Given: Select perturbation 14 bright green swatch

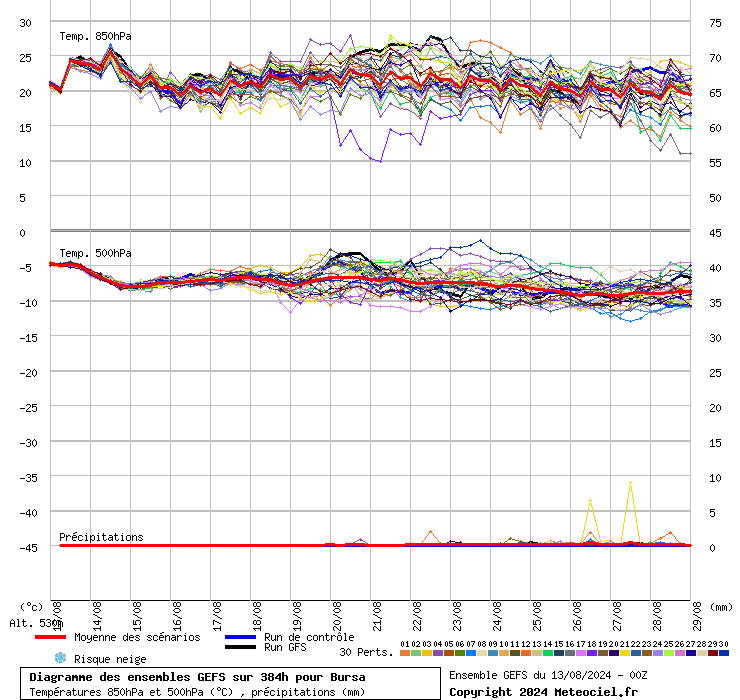Looking at the screenshot, I should click(547, 653).
